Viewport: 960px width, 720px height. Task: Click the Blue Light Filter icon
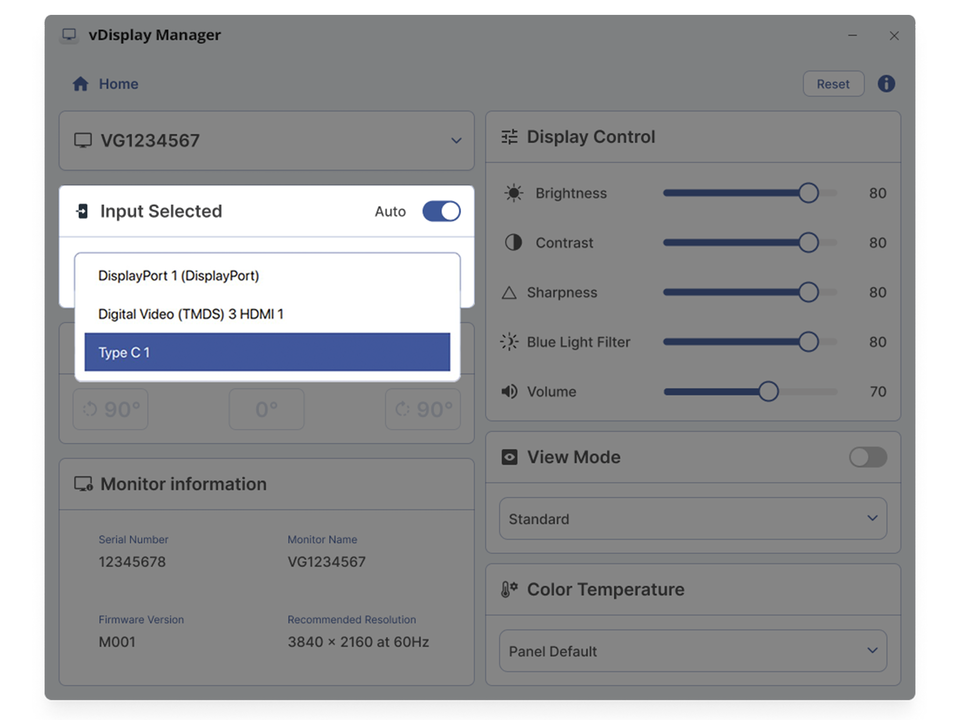(510, 342)
